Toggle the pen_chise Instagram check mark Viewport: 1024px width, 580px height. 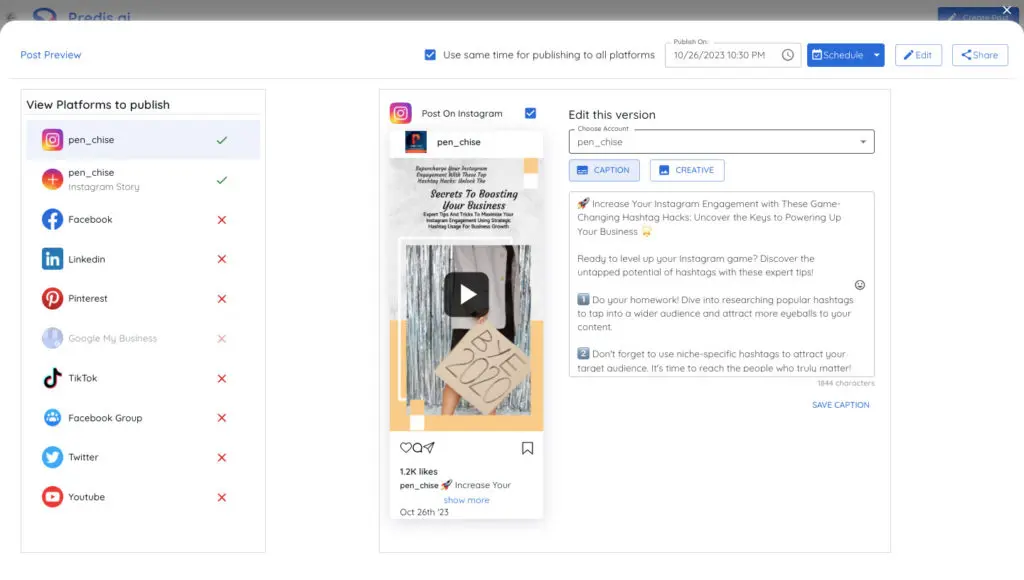coord(222,140)
